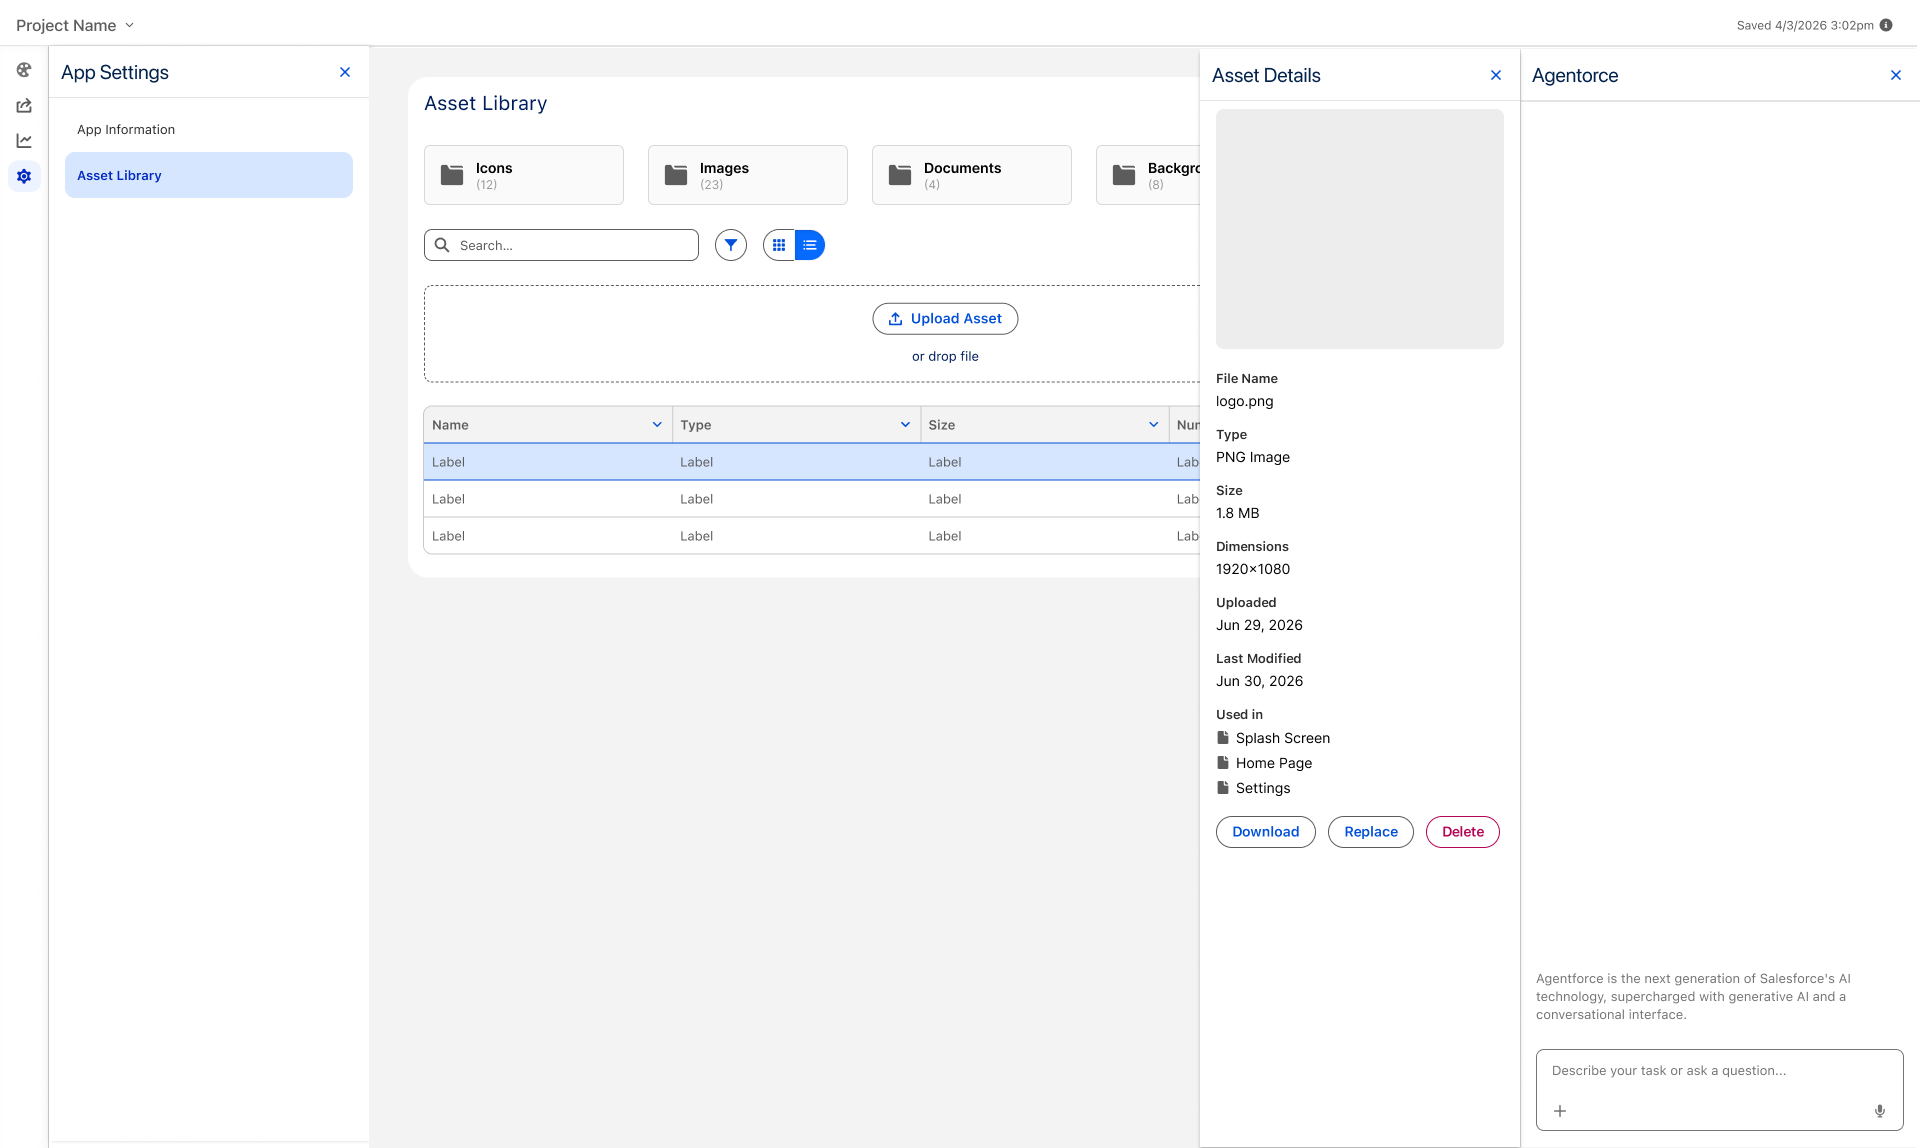Click the 1920×1080 dimensions value
The width and height of the screenshot is (1920, 1148).
[x=1253, y=569]
